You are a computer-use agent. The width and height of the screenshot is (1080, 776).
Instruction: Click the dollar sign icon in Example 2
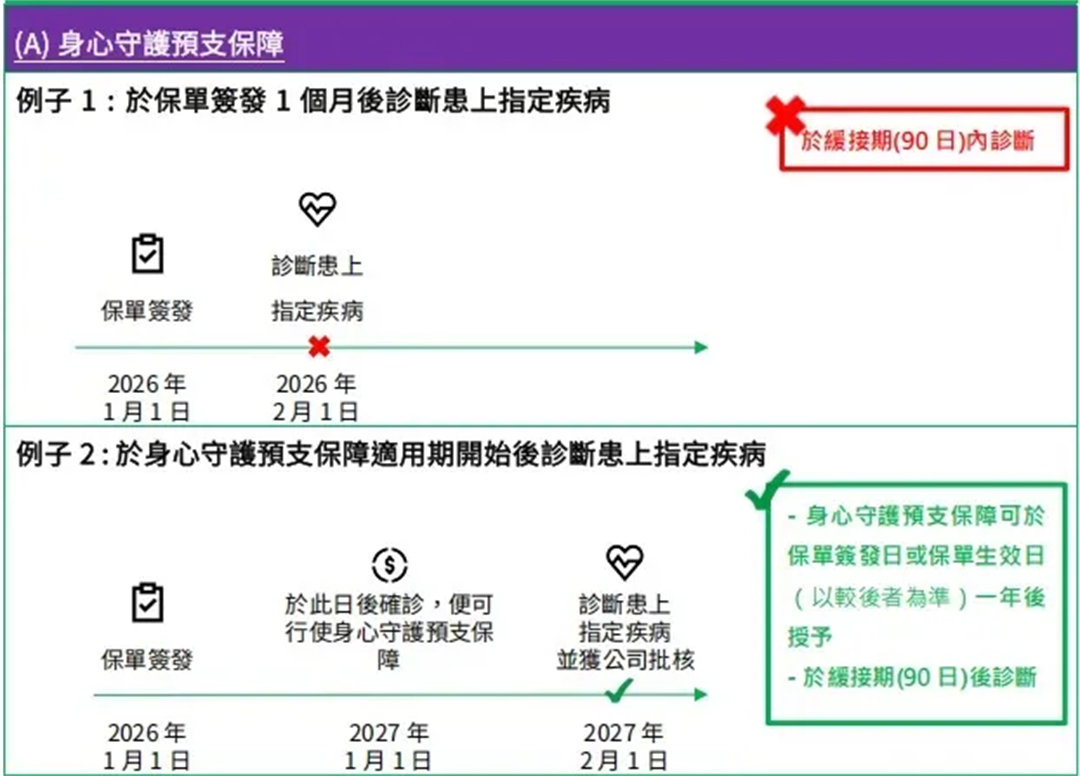tap(389, 565)
